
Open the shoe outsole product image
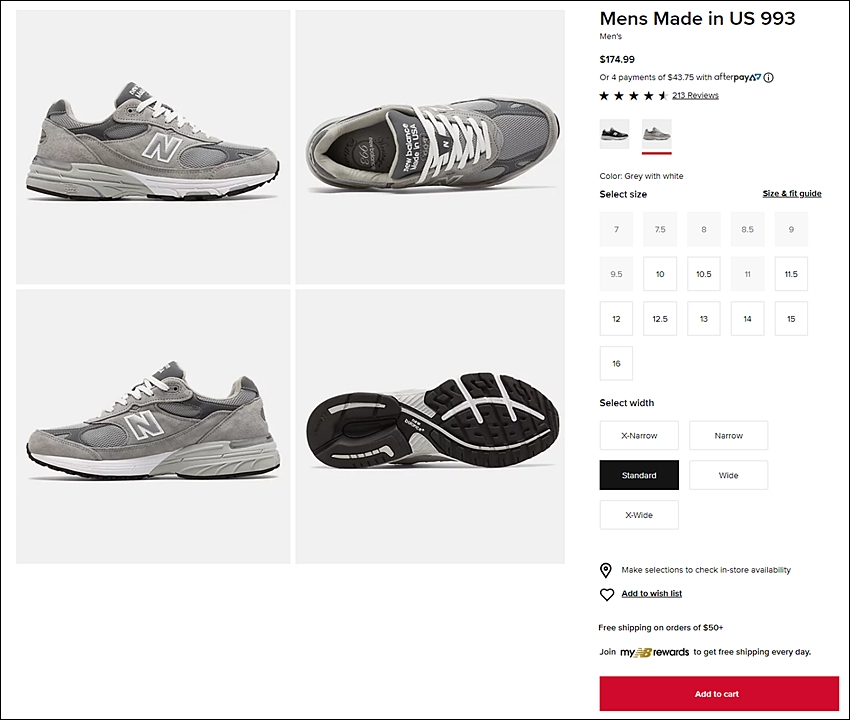coord(430,427)
